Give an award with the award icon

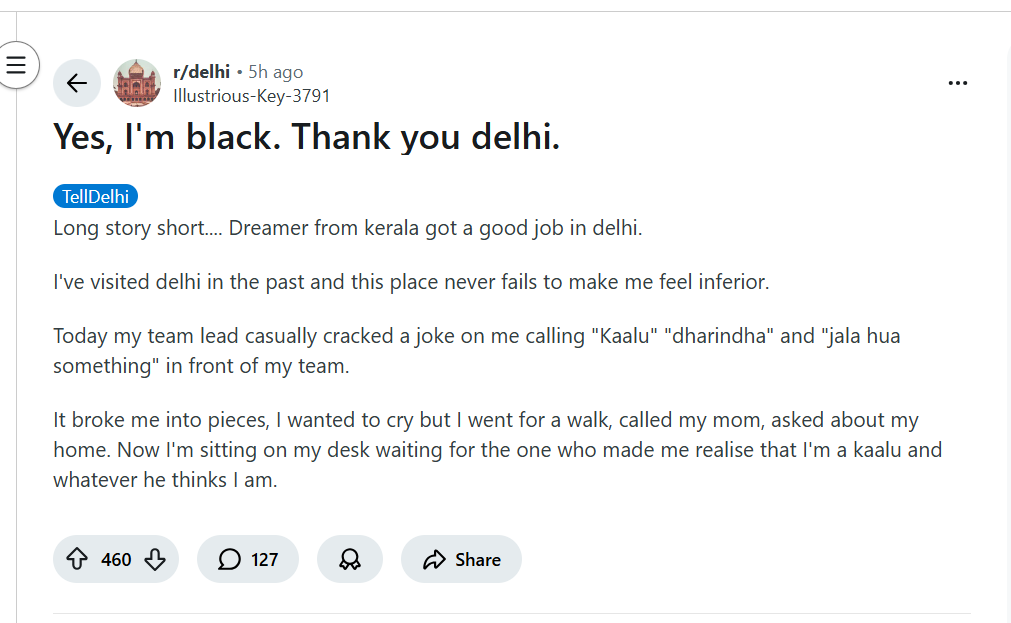coord(349,559)
